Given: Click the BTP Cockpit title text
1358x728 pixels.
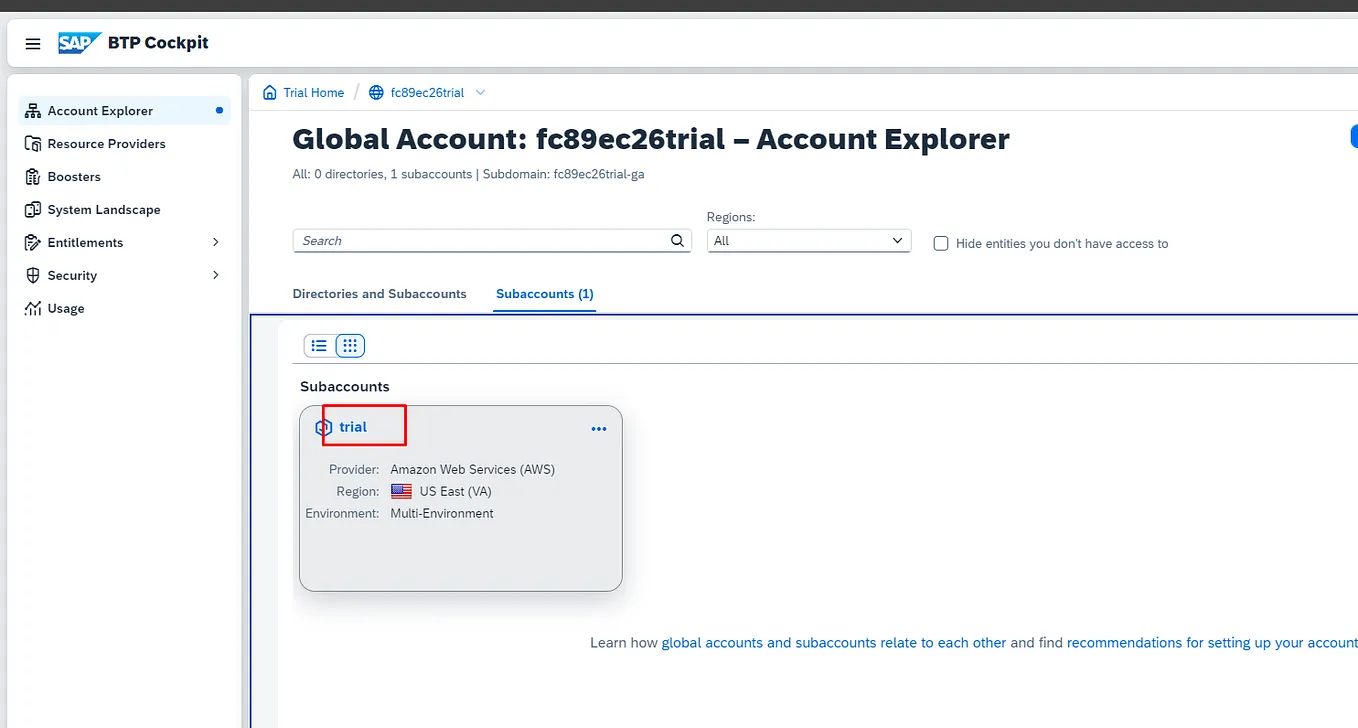Looking at the screenshot, I should 158,43.
